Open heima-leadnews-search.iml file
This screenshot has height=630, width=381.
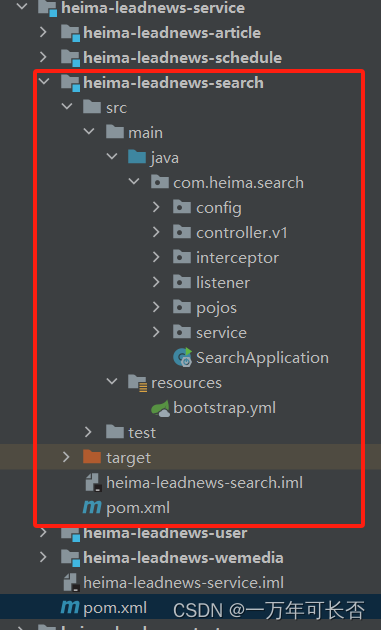pyautogui.click(x=205, y=483)
